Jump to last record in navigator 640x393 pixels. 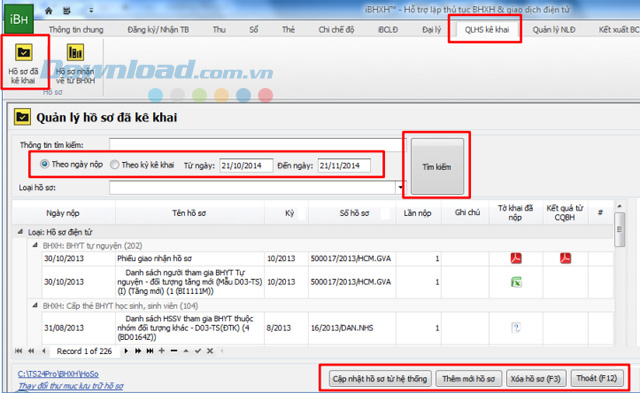pos(150,351)
